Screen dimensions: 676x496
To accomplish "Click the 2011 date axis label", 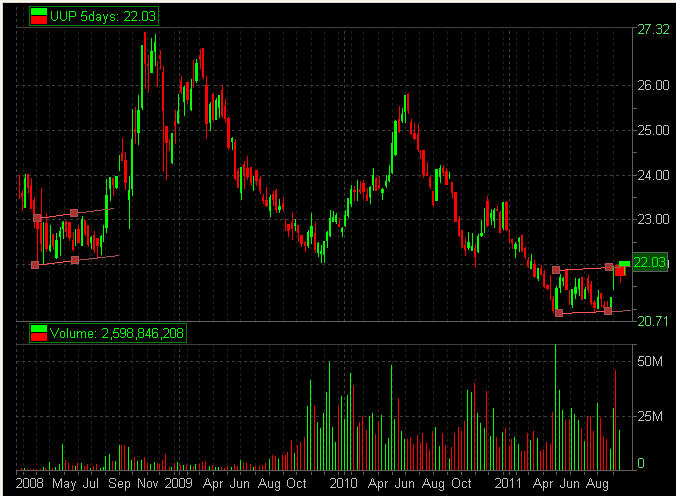I will [x=508, y=483].
